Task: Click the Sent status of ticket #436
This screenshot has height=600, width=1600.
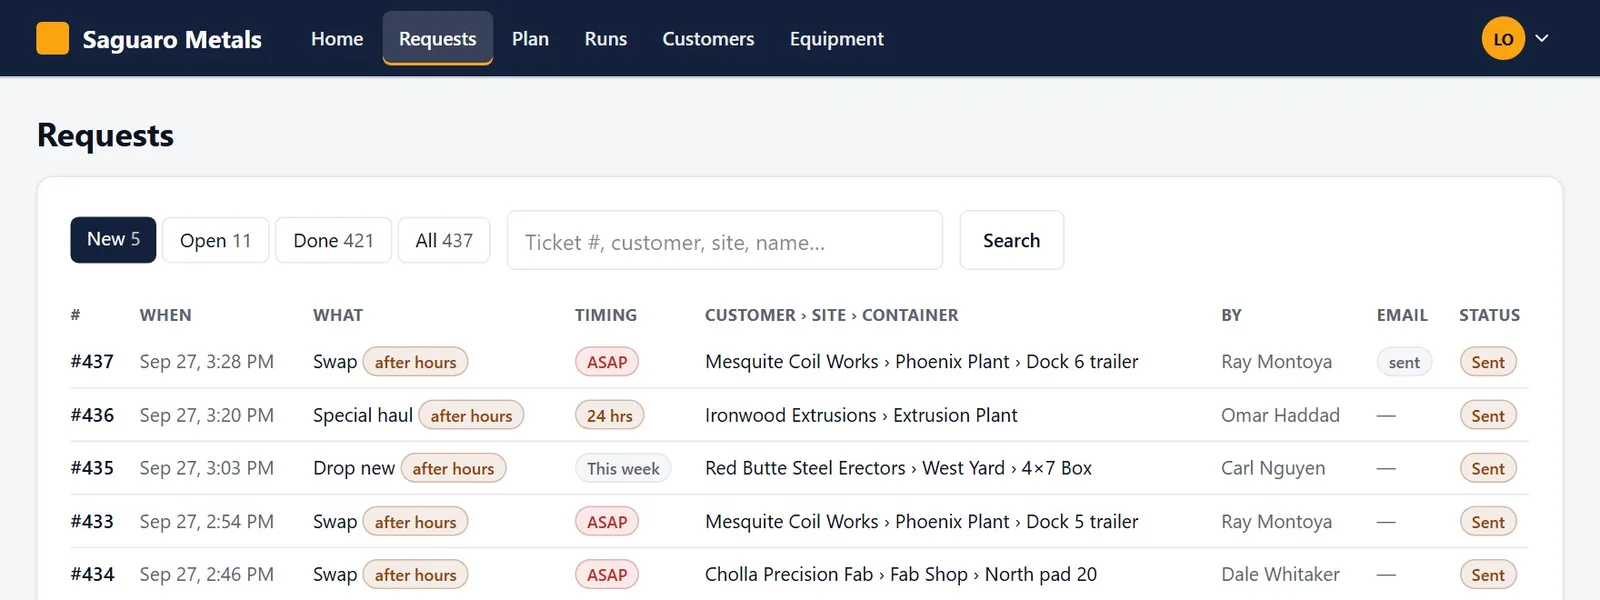Action: click(x=1488, y=415)
